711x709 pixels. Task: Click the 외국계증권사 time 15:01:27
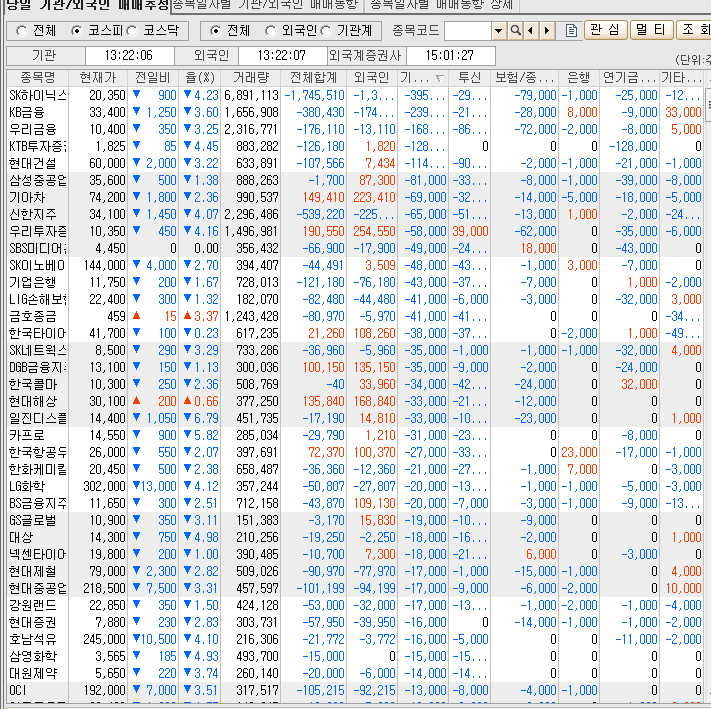pyautogui.click(x=450, y=56)
